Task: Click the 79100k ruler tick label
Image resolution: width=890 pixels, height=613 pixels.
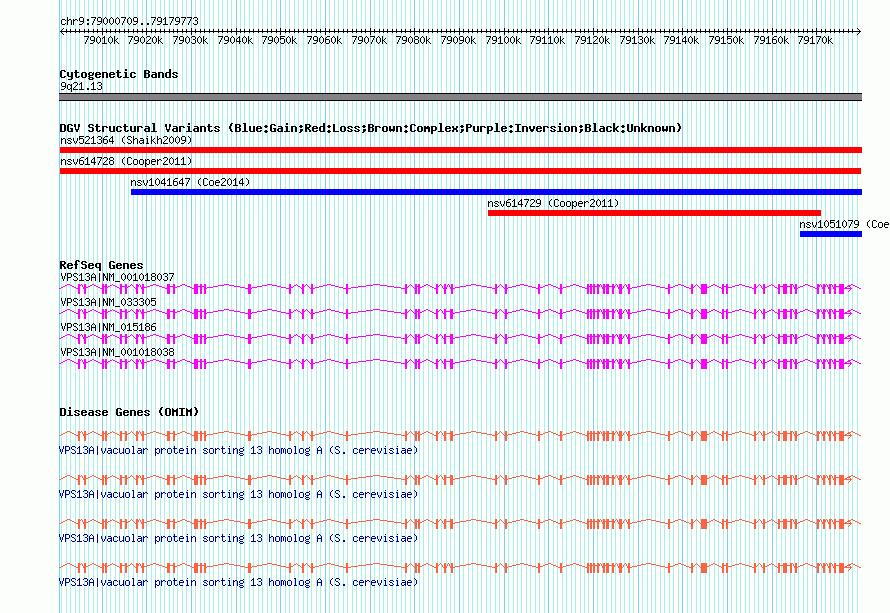Action: coord(503,40)
